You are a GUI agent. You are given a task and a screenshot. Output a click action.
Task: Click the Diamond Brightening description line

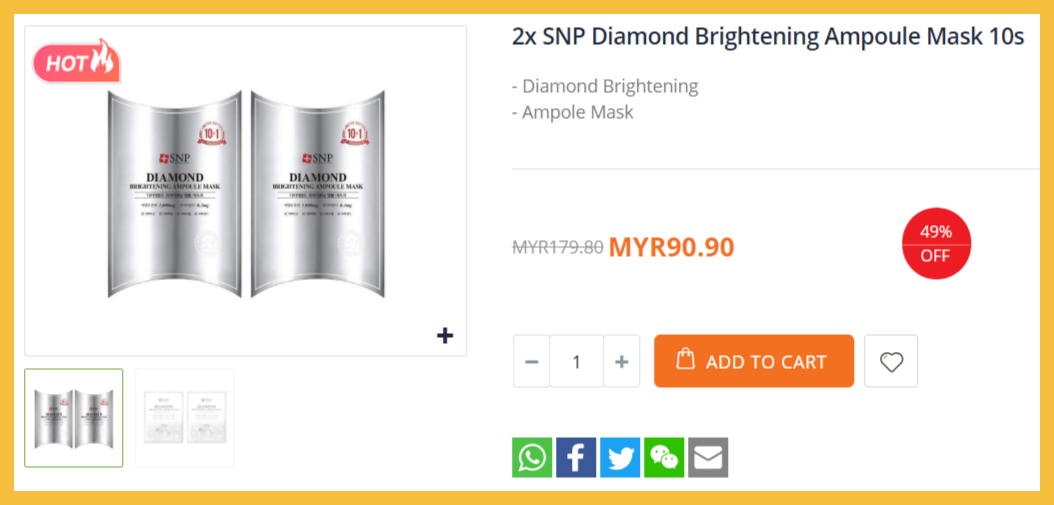click(x=605, y=86)
